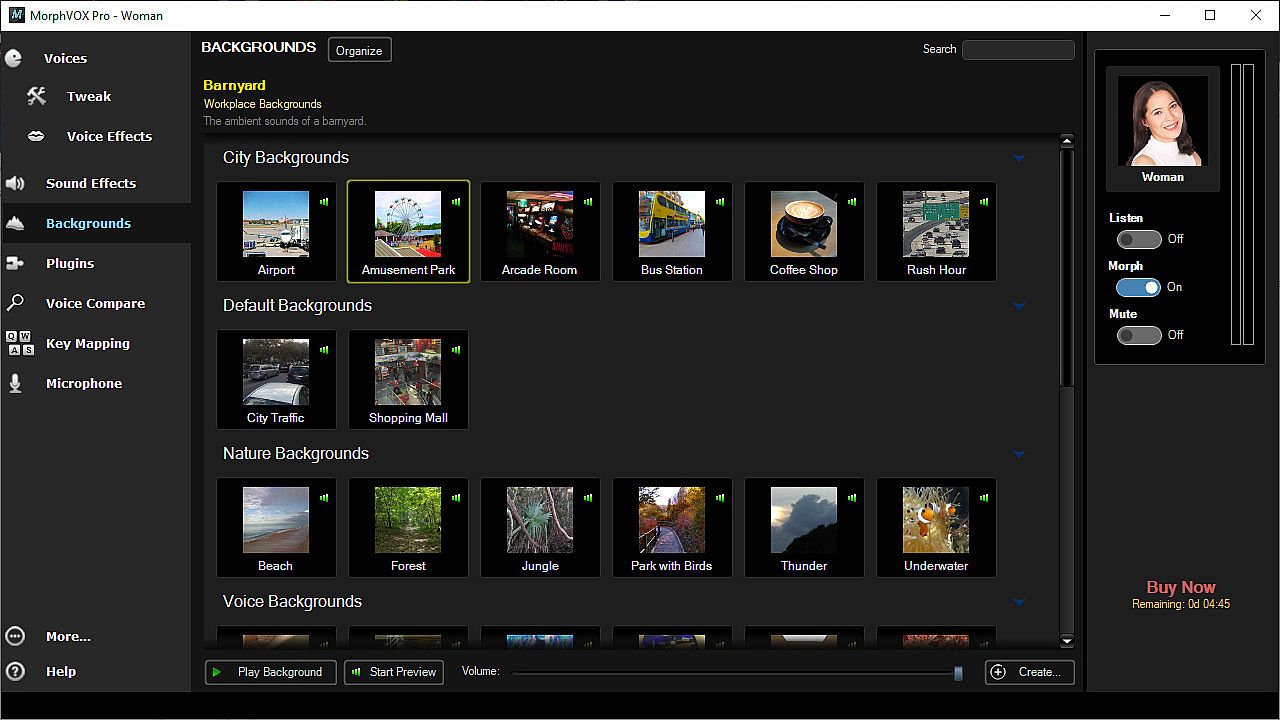Click the Voice Compare magnifier icon
Screen dimensions: 1280x720
pyautogui.click(x=15, y=303)
